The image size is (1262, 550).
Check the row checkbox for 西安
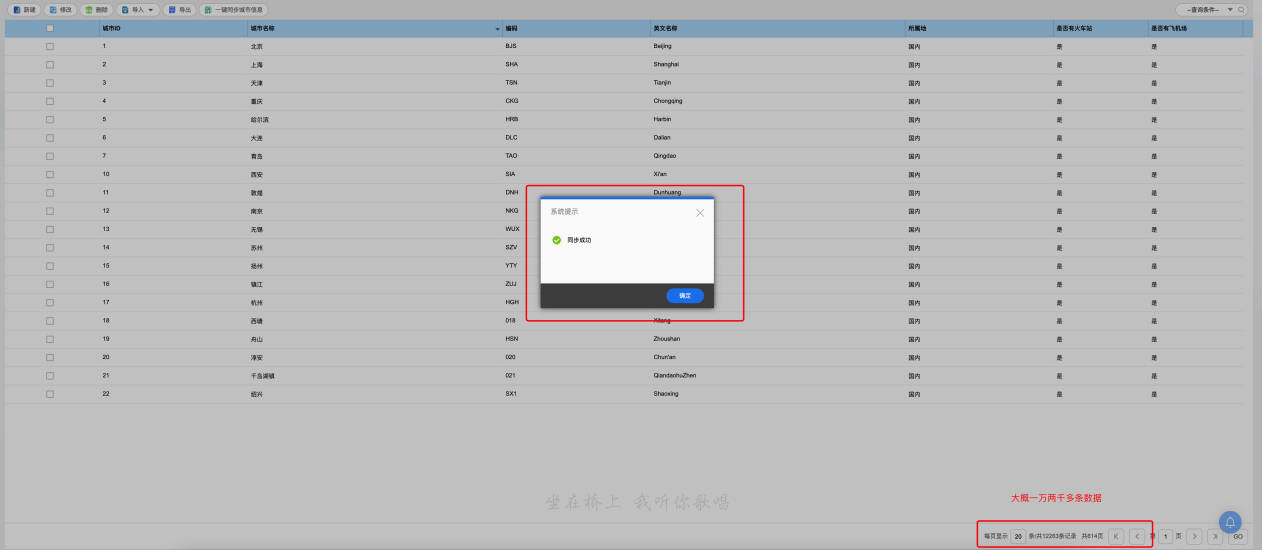point(50,174)
